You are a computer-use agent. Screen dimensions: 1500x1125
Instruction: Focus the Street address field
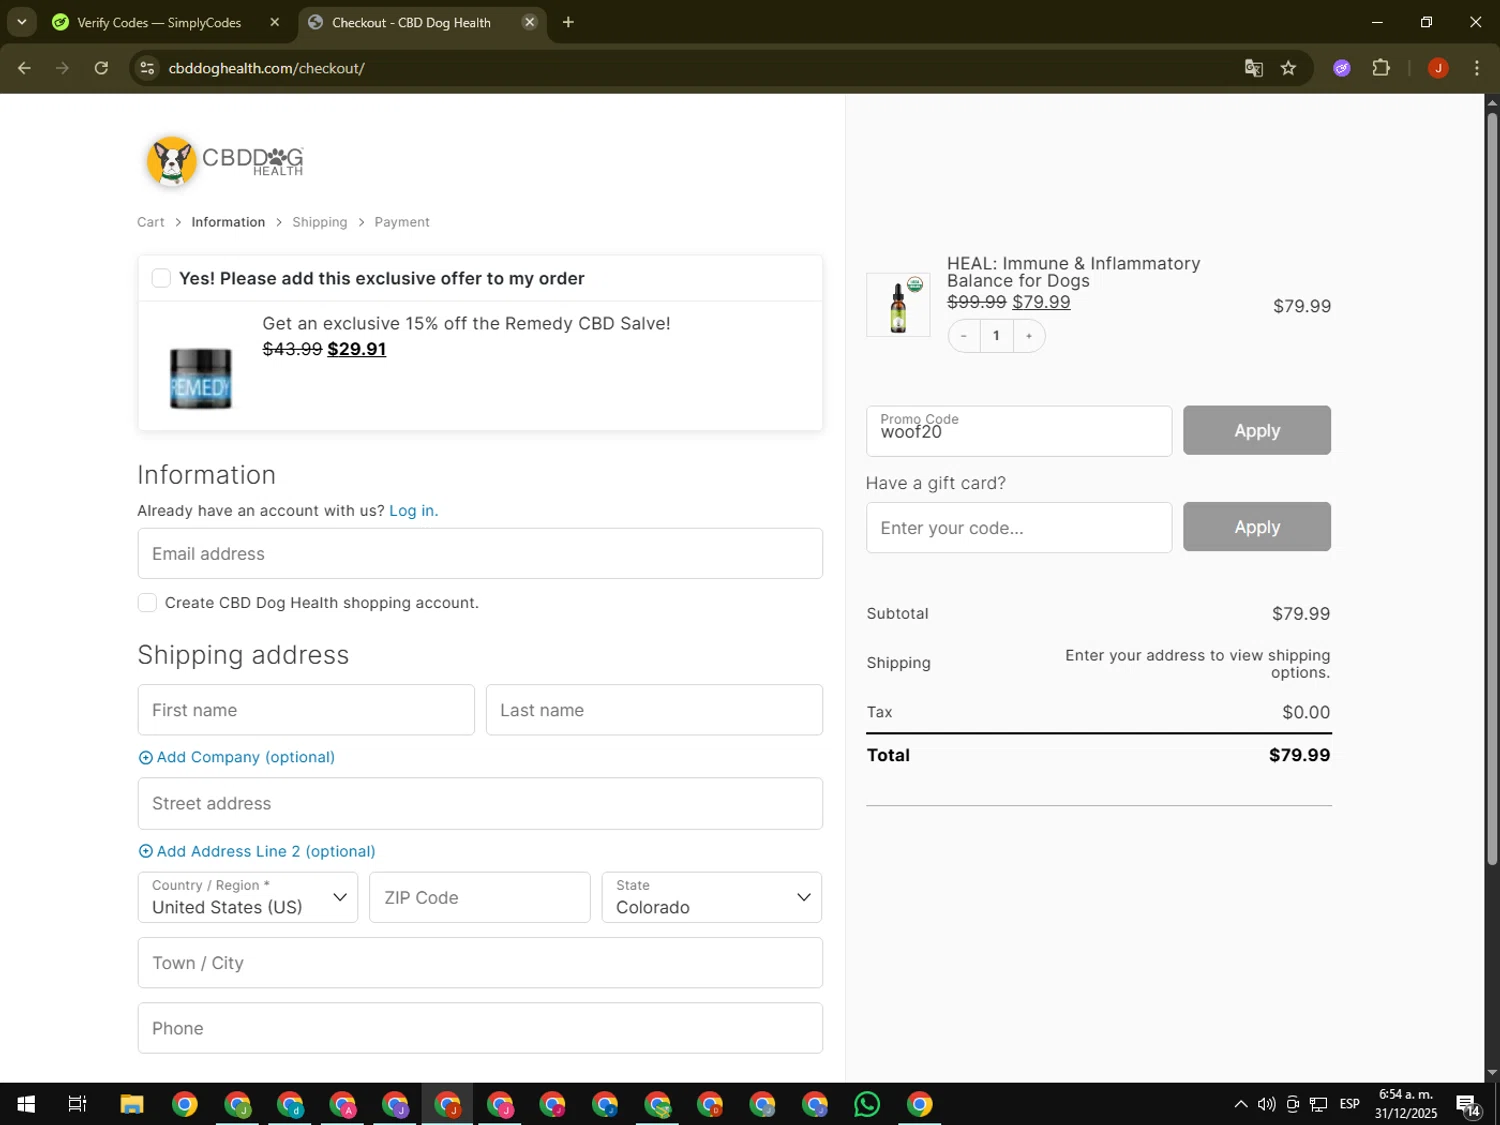480,803
